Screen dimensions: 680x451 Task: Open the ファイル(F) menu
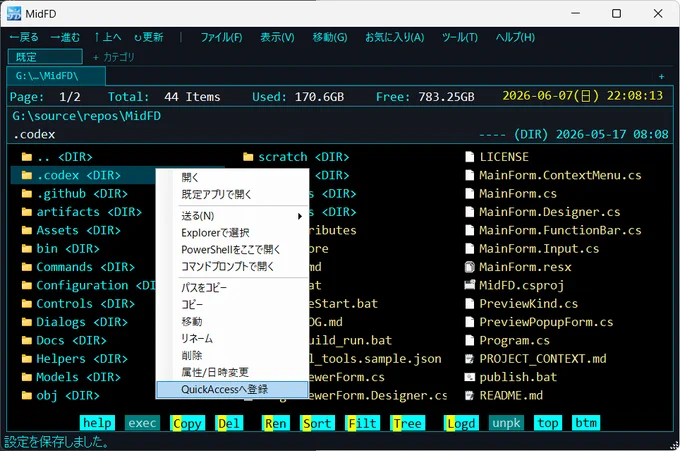pos(221,37)
